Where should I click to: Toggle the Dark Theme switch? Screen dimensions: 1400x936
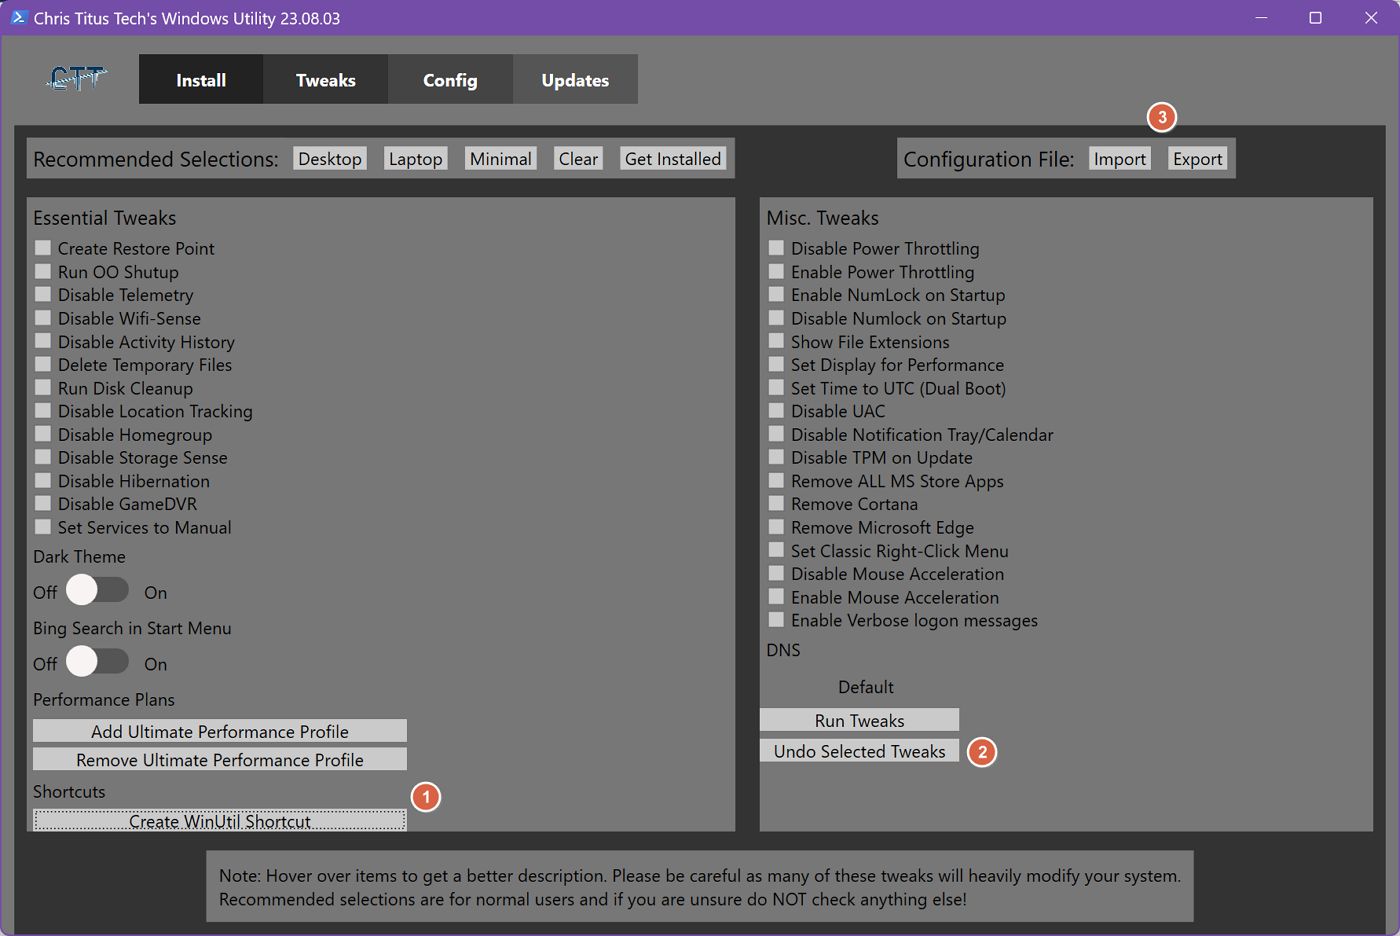(x=97, y=591)
